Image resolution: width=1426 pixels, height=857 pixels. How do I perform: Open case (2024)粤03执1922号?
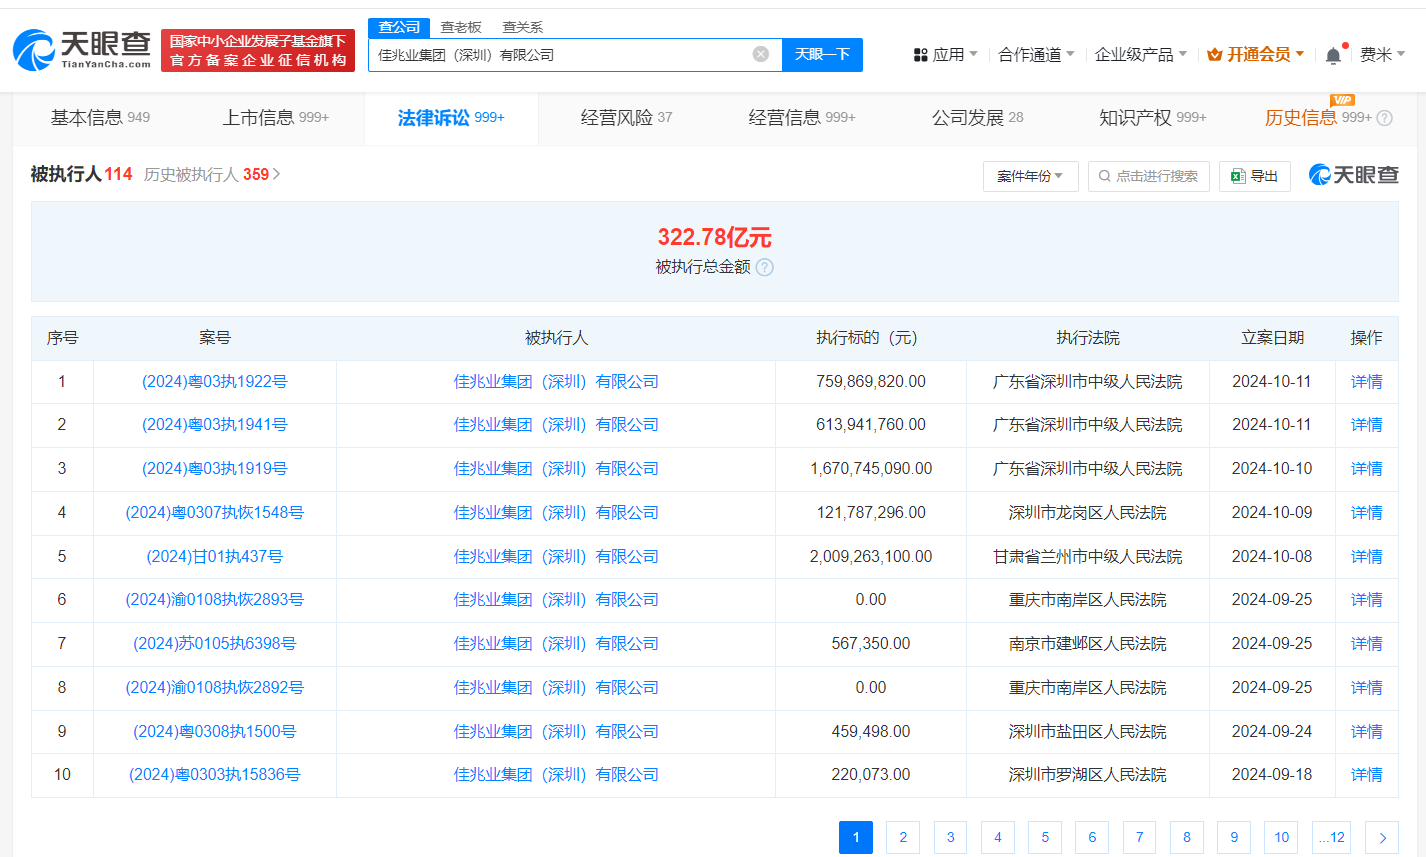[215, 382]
